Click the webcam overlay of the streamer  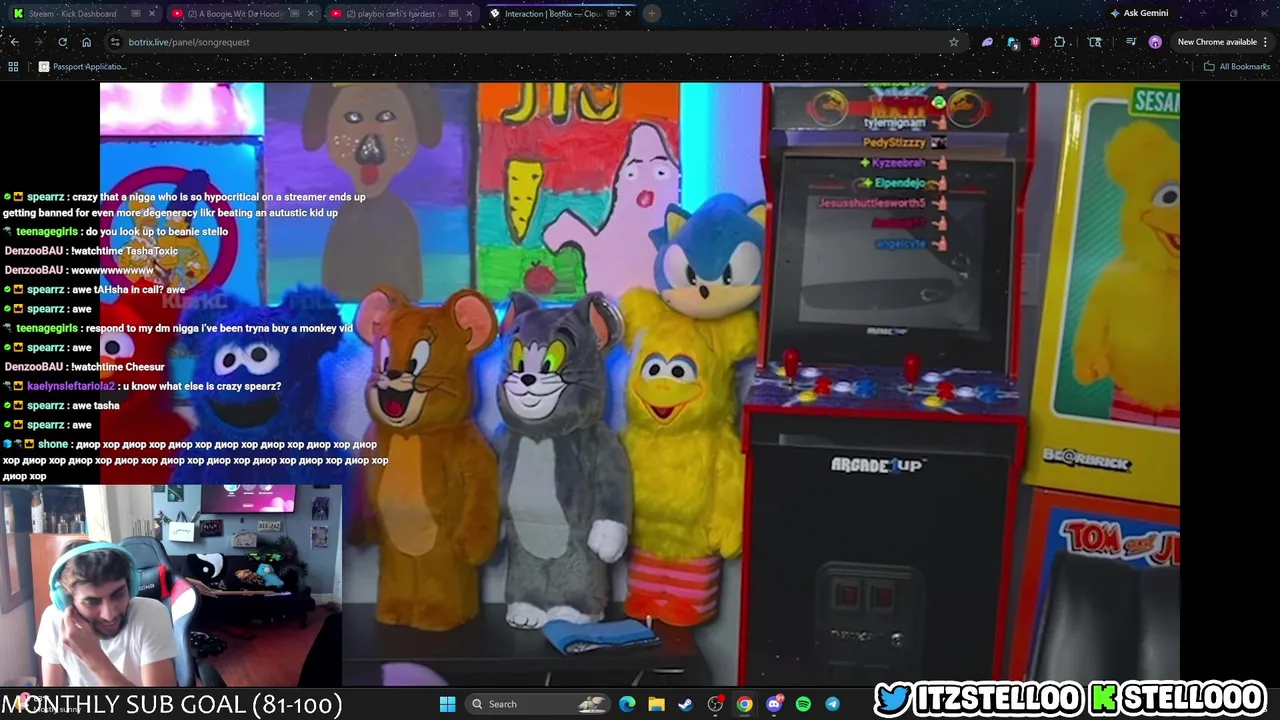(171, 586)
